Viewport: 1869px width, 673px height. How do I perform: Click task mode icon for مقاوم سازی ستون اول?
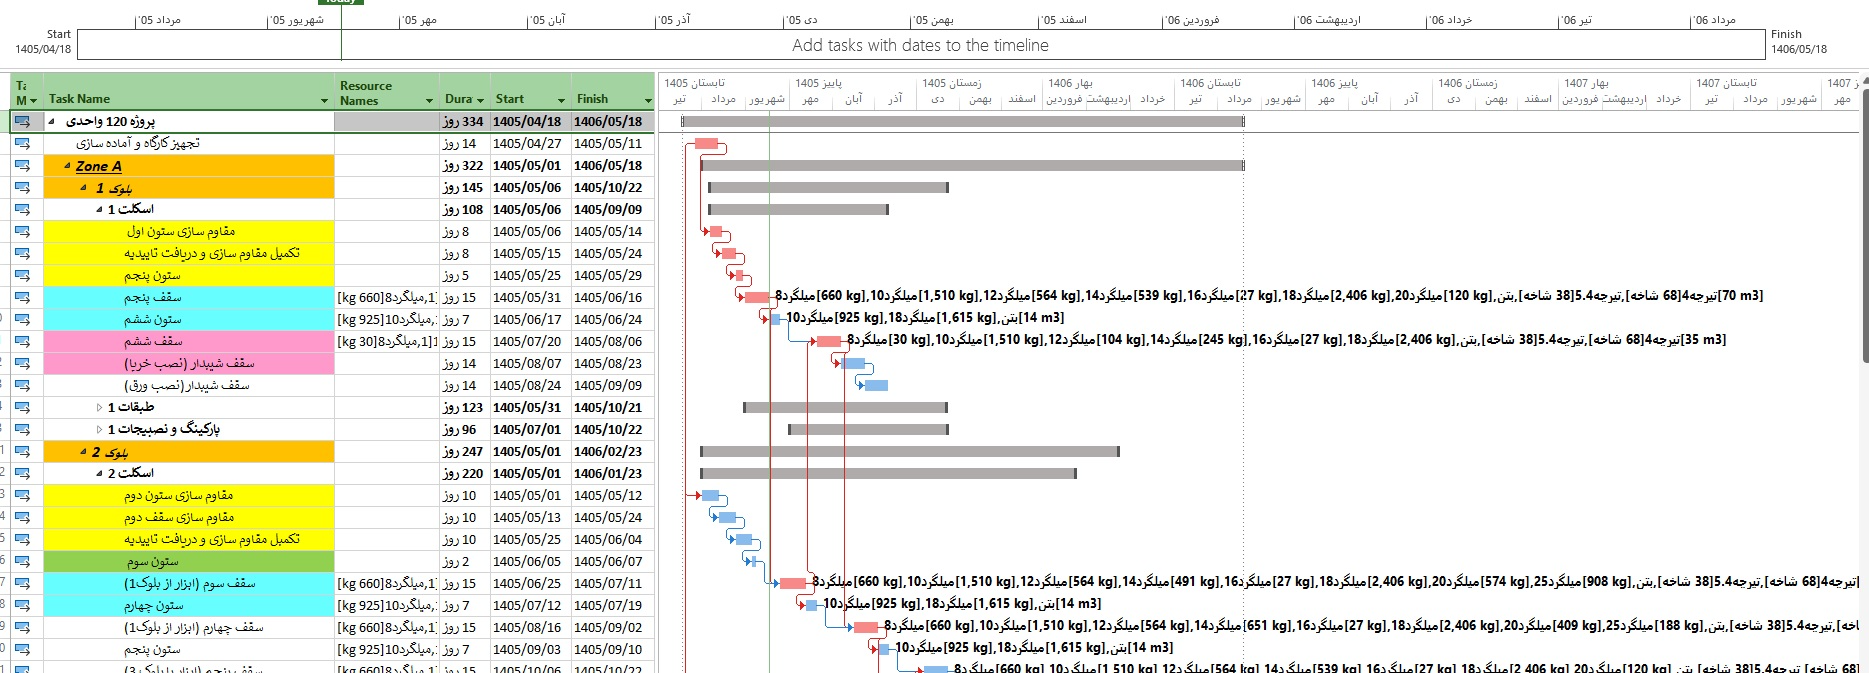click(x=22, y=231)
